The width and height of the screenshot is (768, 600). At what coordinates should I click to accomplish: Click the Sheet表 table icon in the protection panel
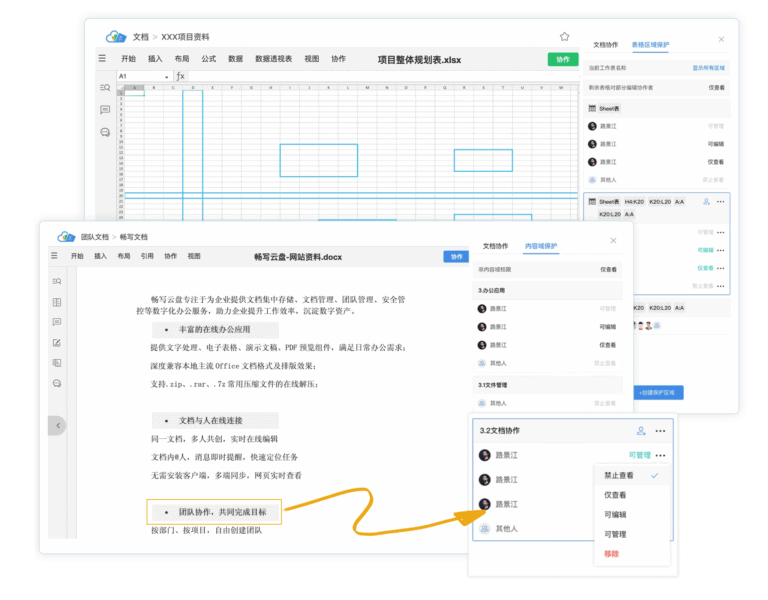pyautogui.click(x=592, y=108)
